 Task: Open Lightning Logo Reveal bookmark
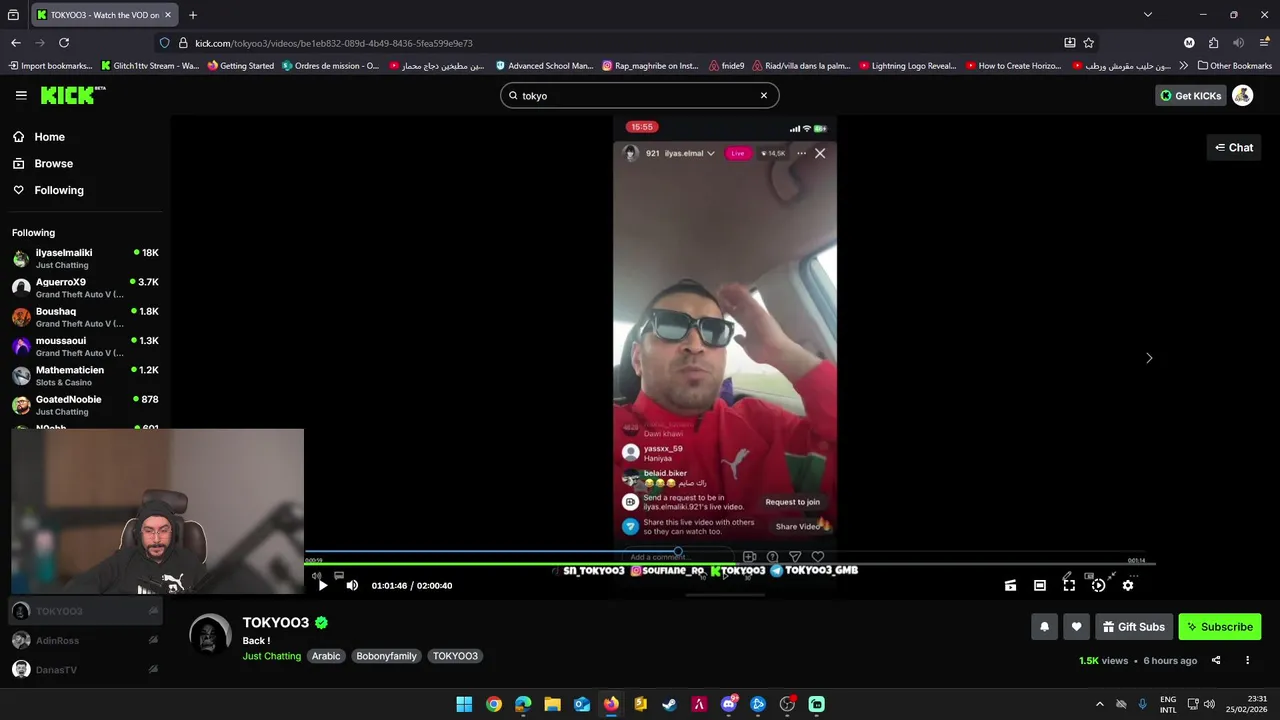[x=907, y=66]
